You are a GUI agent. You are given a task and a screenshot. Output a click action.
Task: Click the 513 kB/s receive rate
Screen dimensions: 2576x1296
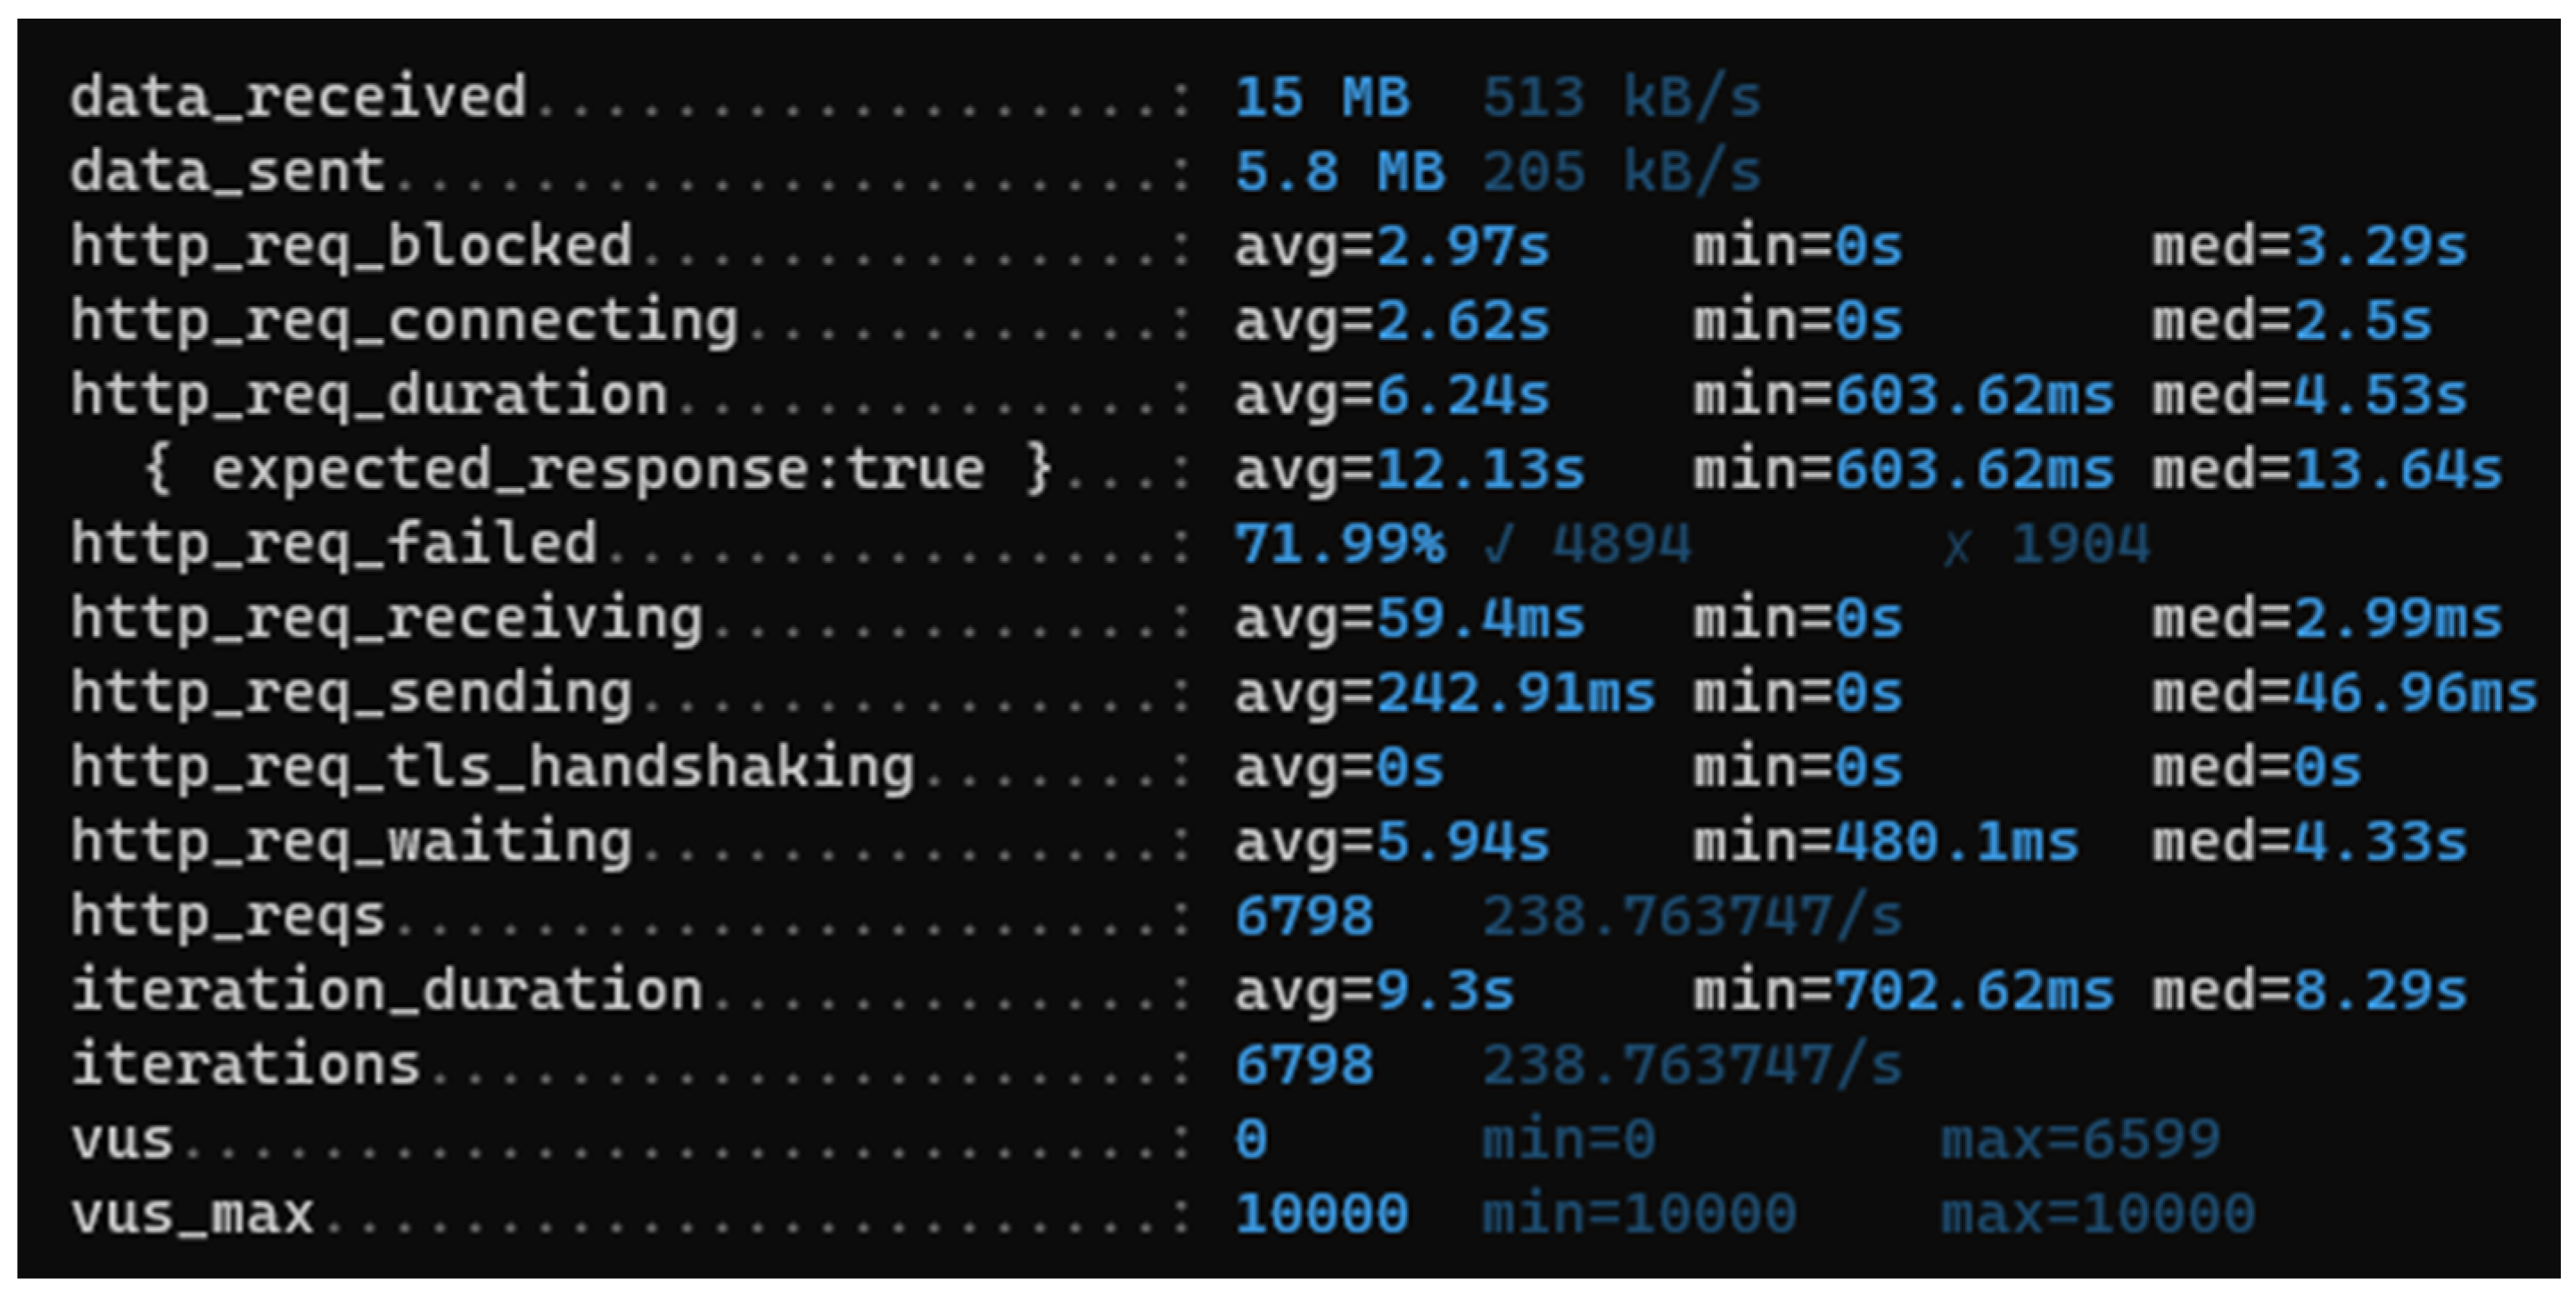pos(1621,98)
